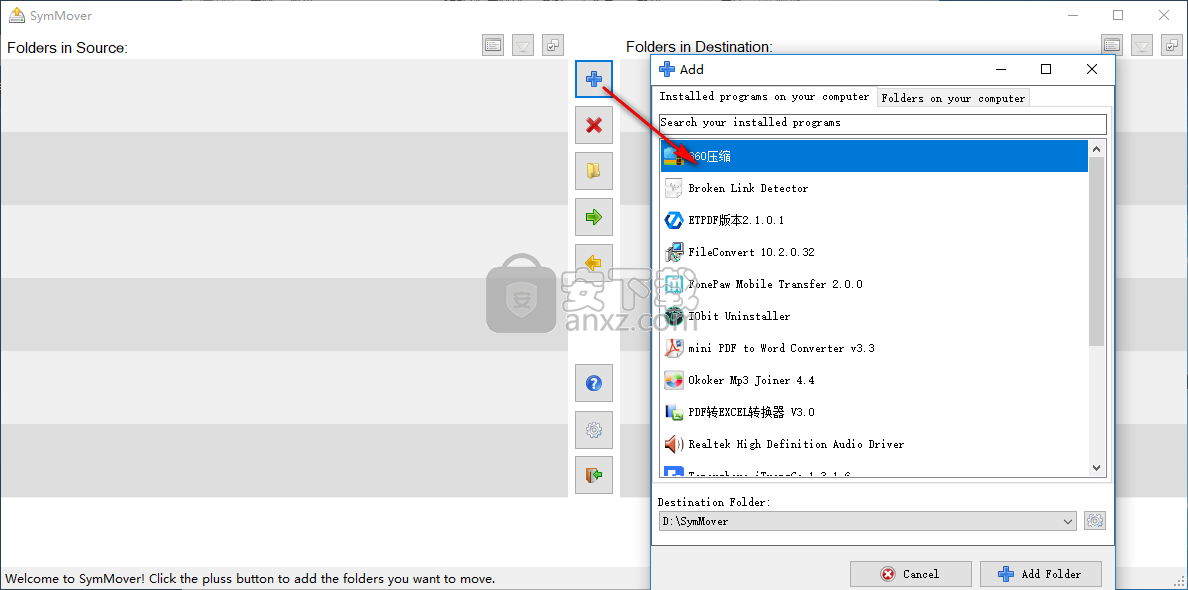Click gear icon beside Destination Folder dropdown

tap(1095, 521)
